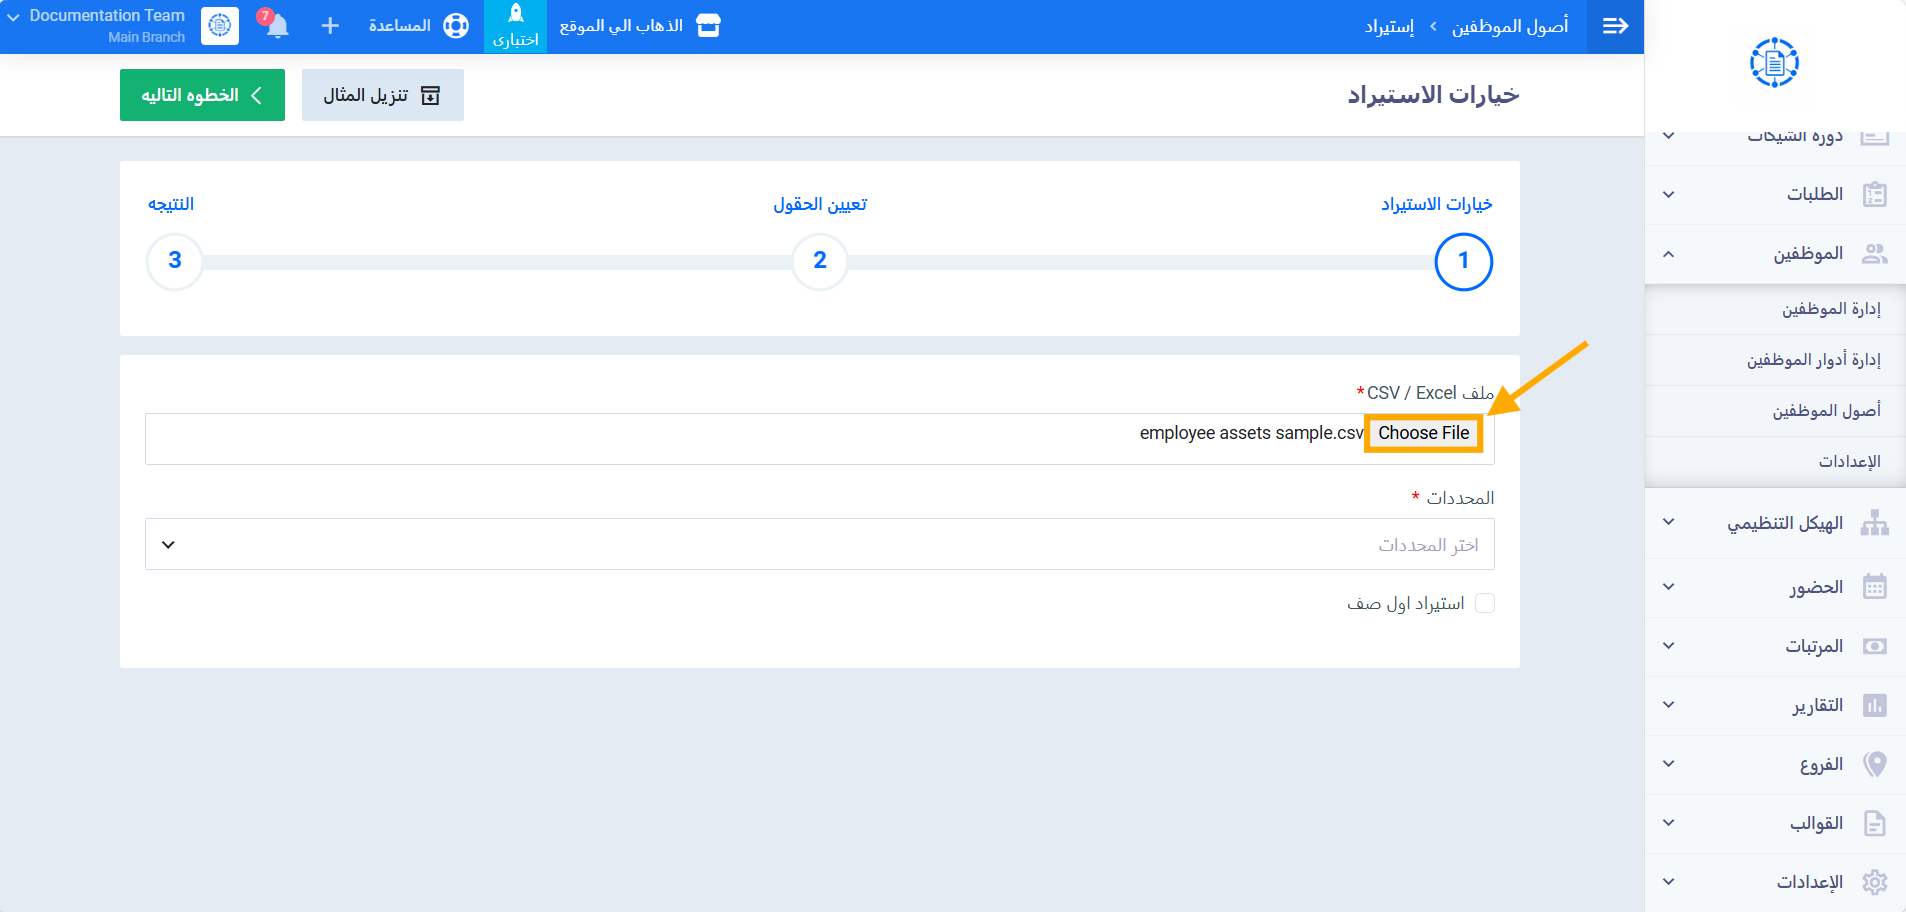The width and height of the screenshot is (1906, 912).
Task: Click the sidebar collapse arrow icon
Action: click(1615, 26)
